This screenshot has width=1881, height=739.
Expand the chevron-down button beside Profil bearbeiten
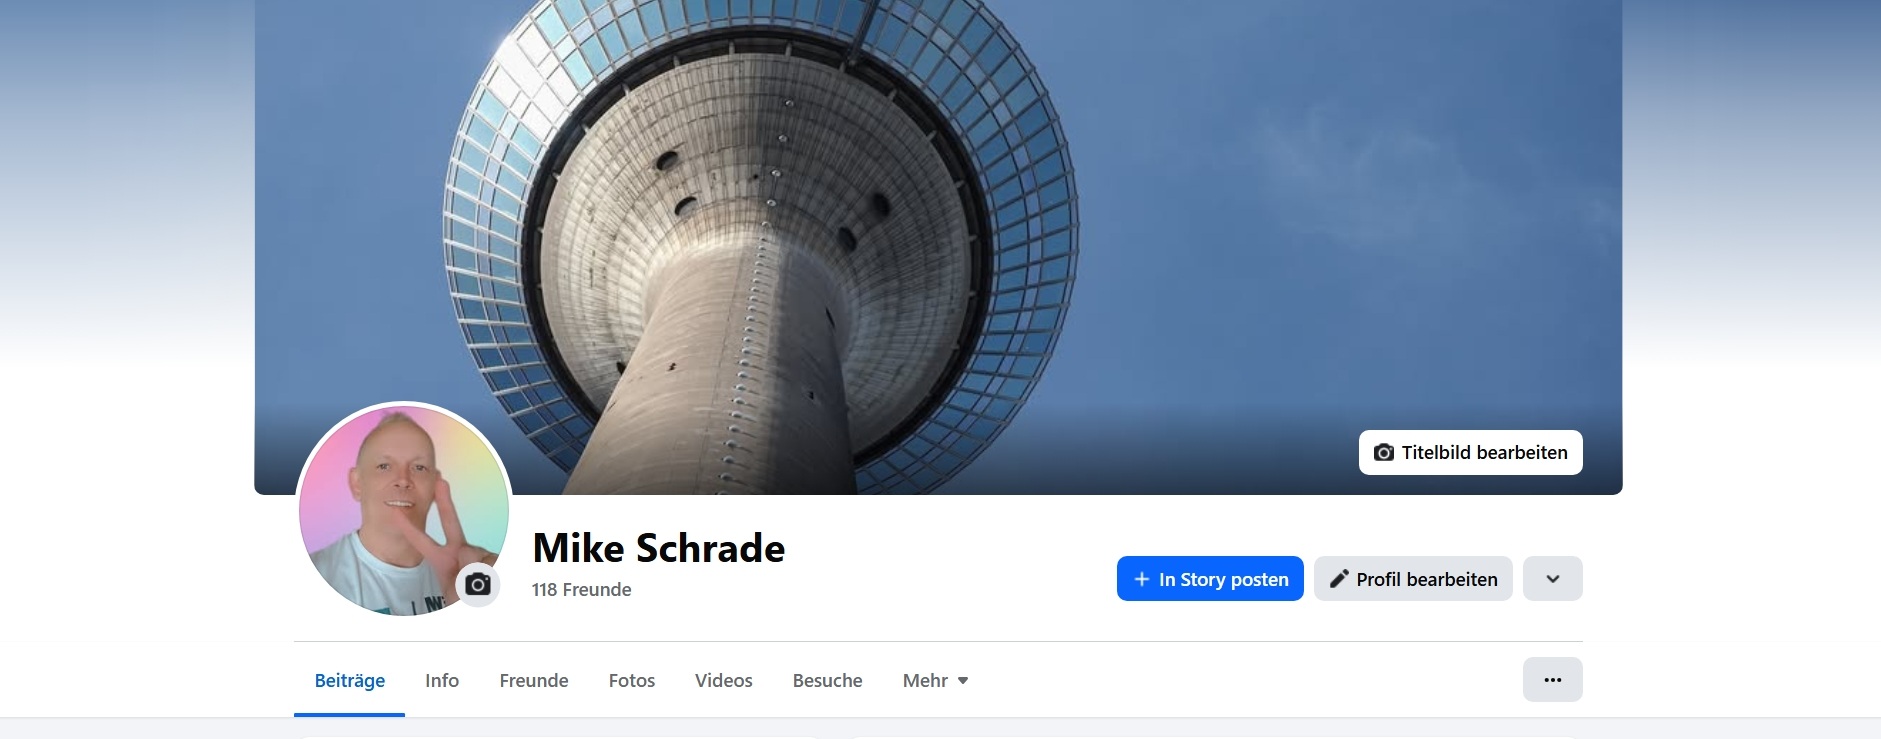click(1552, 579)
